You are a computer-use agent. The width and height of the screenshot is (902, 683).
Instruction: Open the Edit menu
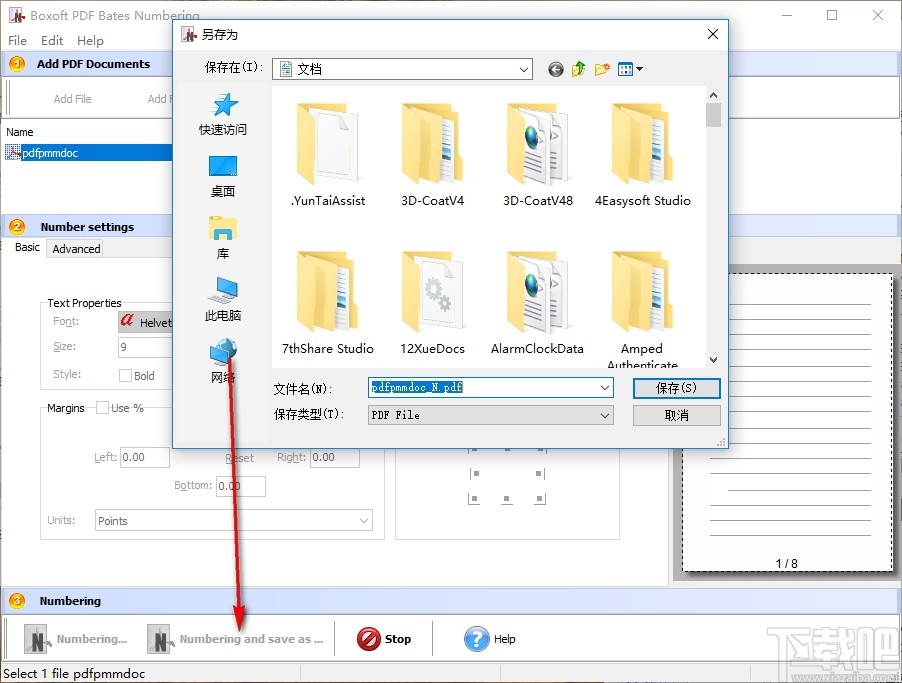pos(51,40)
